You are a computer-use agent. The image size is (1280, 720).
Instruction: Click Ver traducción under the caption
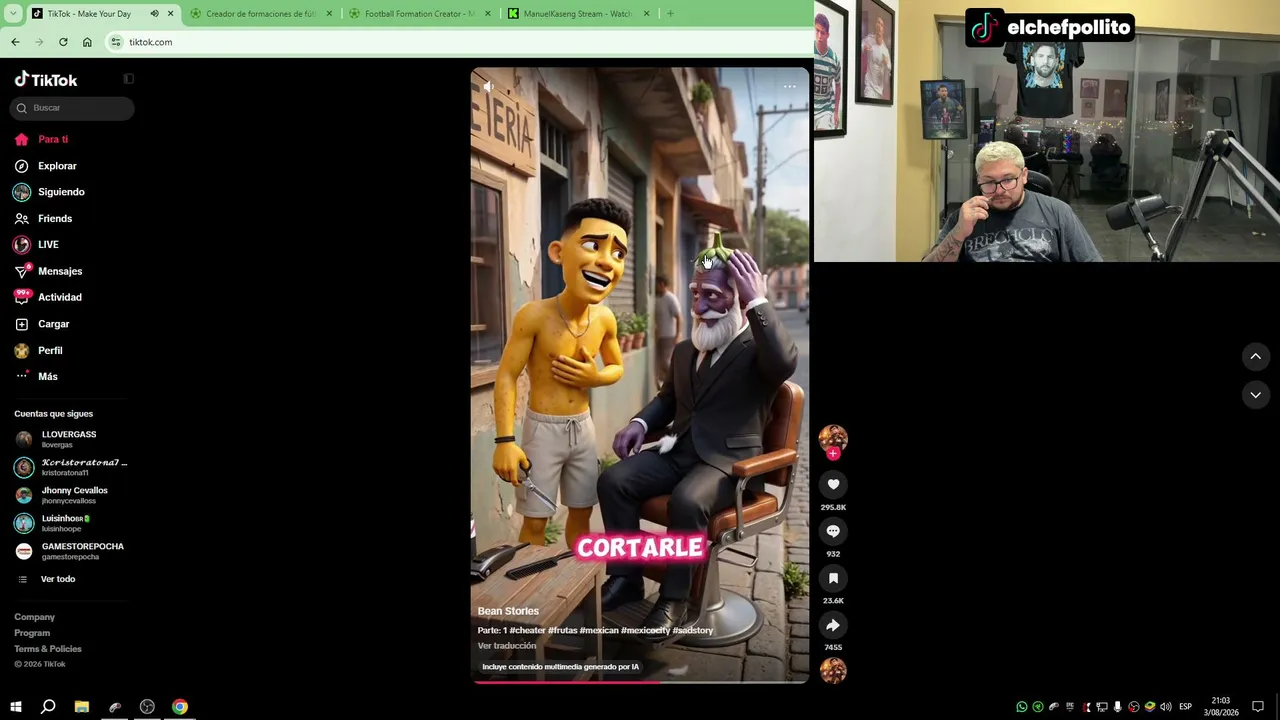pos(507,646)
